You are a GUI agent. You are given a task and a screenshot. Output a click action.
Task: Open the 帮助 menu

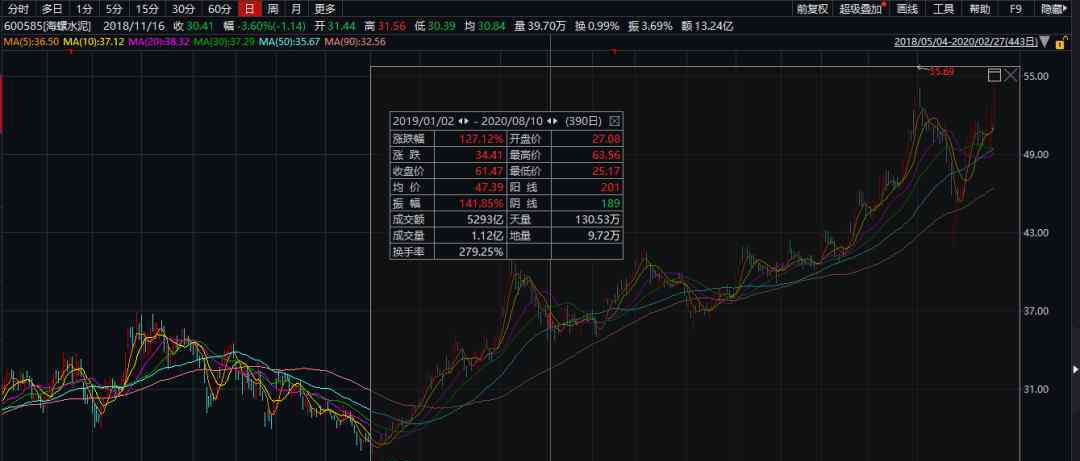point(979,8)
